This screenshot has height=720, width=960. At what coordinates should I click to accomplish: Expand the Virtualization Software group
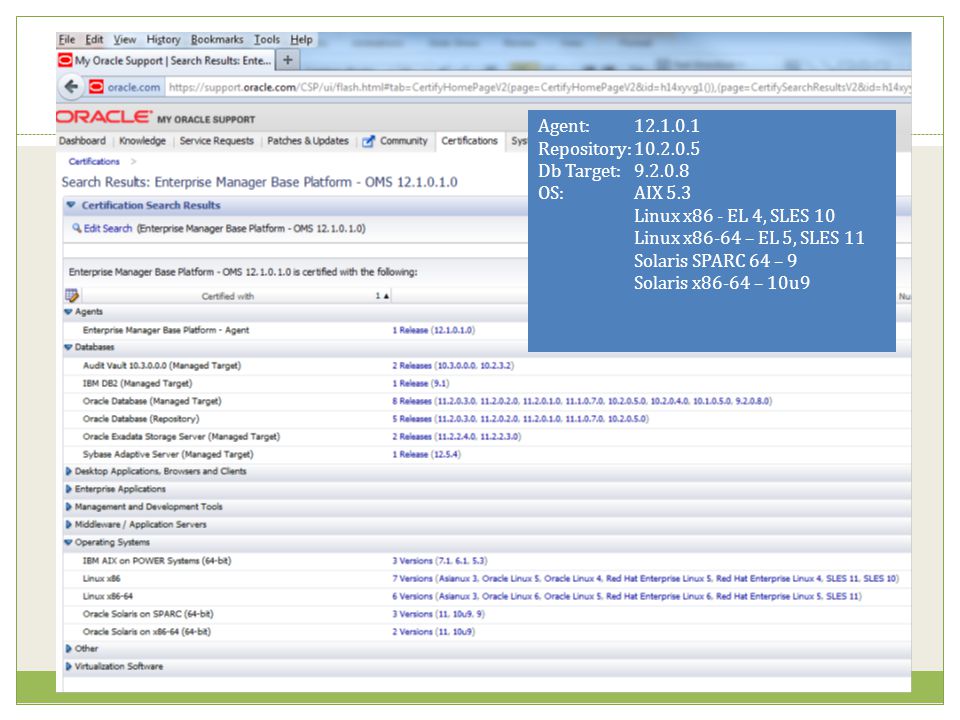tap(69, 666)
